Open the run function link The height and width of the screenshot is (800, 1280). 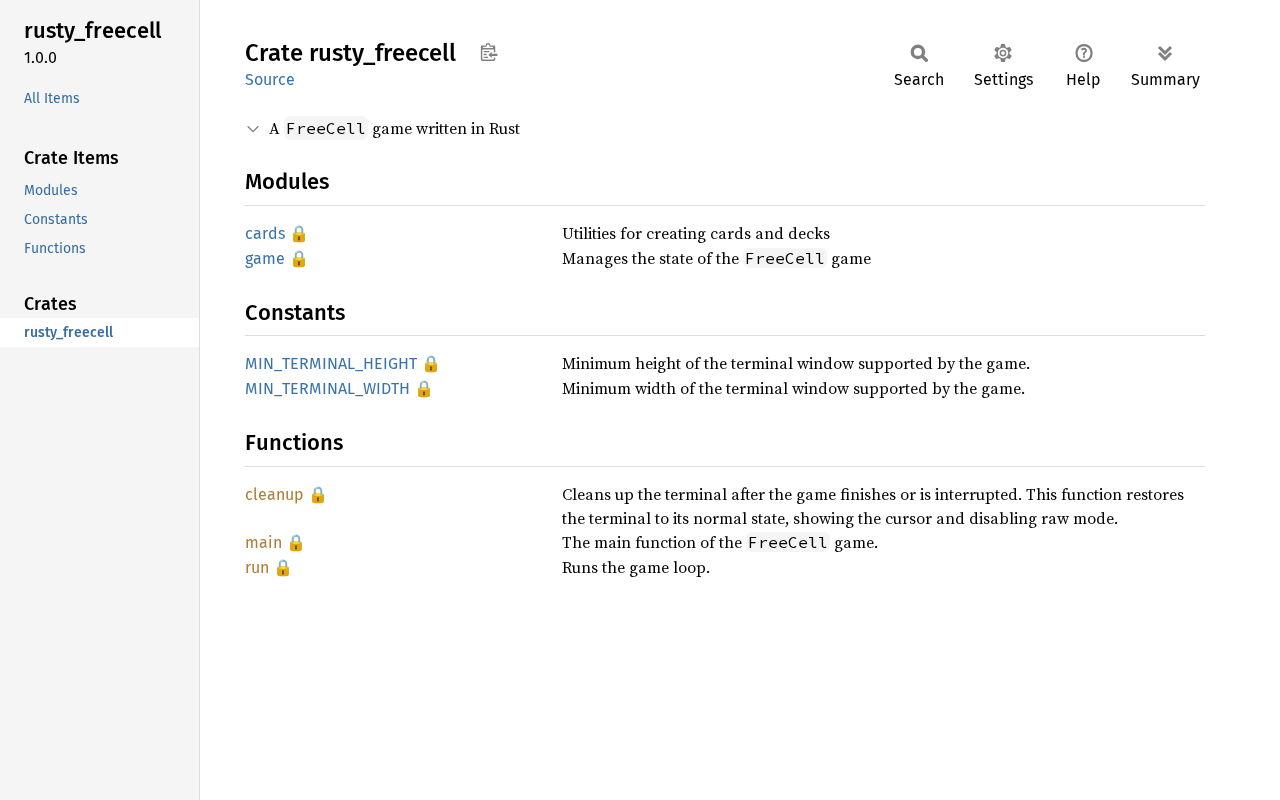(257, 568)
